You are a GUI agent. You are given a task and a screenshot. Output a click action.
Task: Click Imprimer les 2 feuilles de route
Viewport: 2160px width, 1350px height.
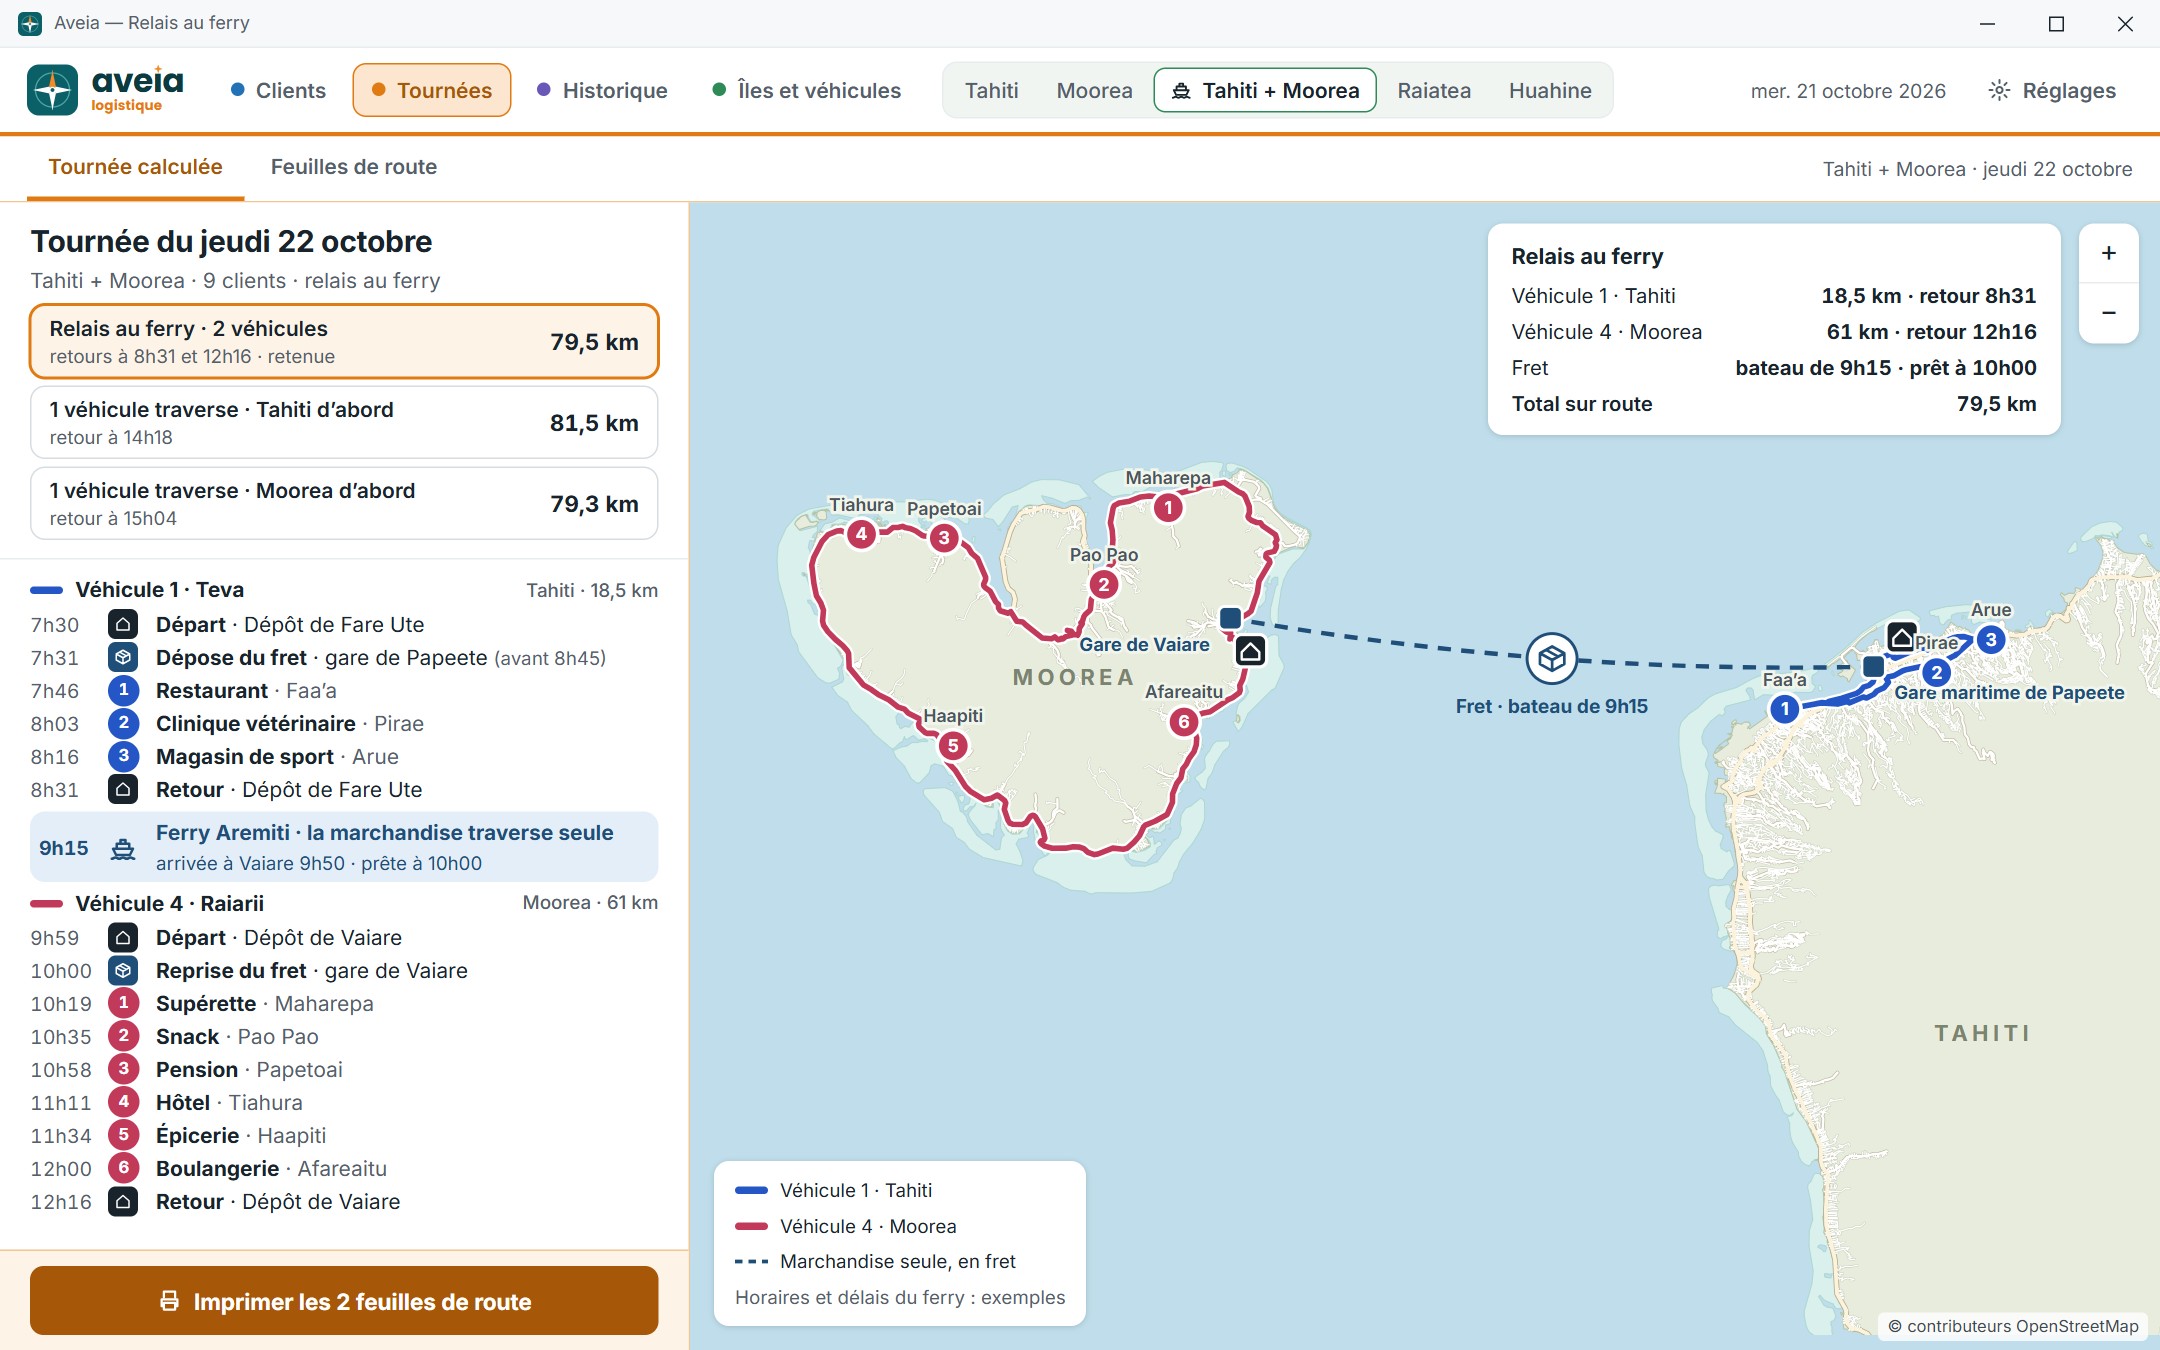click(344, 1301)
